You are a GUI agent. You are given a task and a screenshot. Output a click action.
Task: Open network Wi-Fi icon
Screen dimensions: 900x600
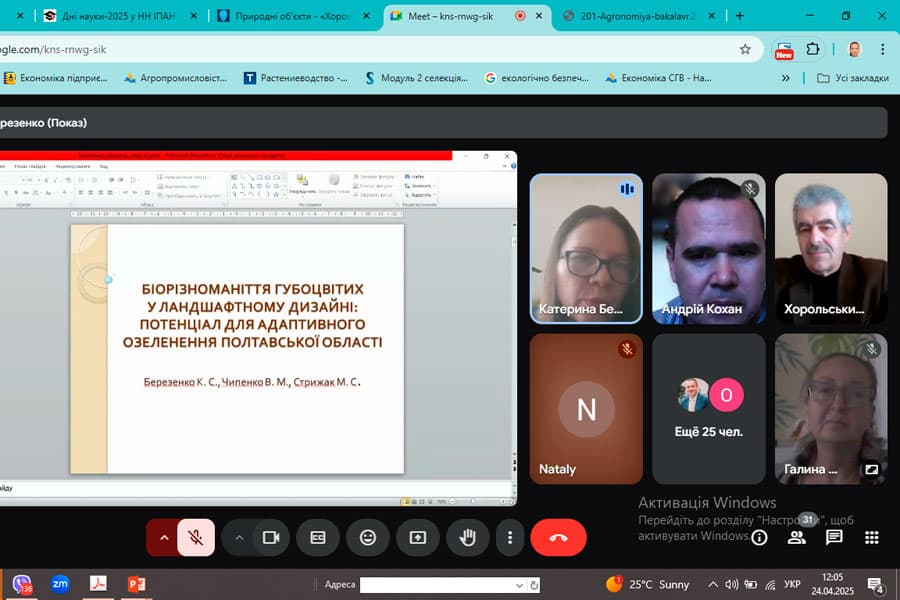[x=770, y=584]
